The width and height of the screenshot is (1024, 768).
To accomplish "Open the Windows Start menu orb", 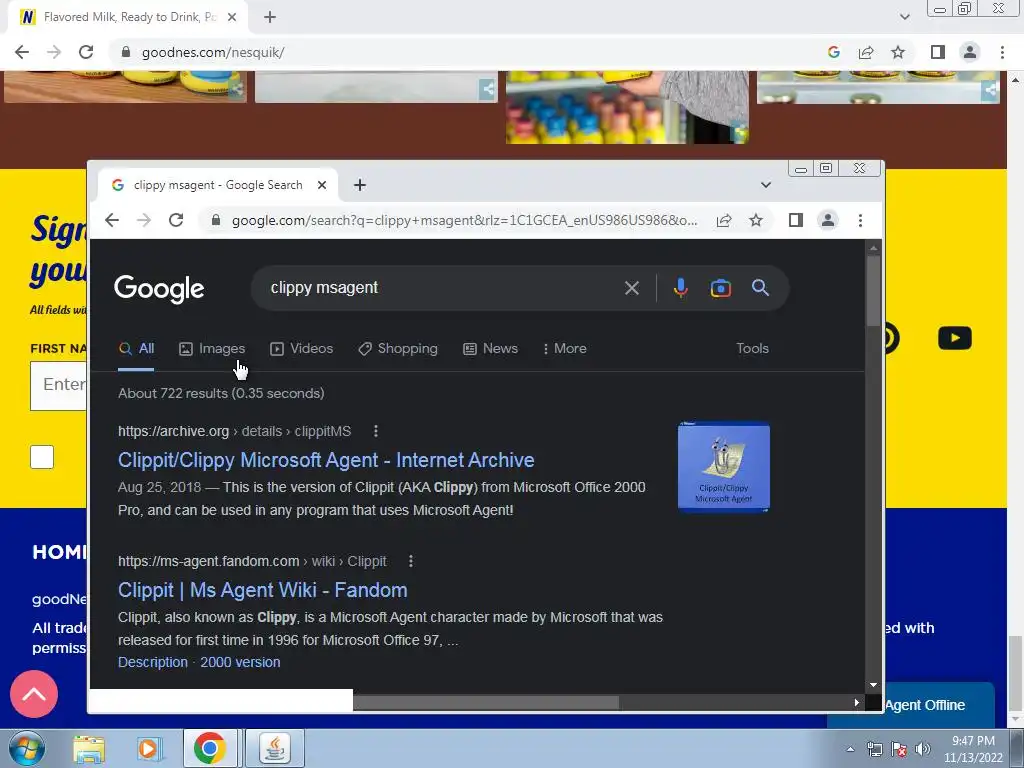I will tap(27, 748).
